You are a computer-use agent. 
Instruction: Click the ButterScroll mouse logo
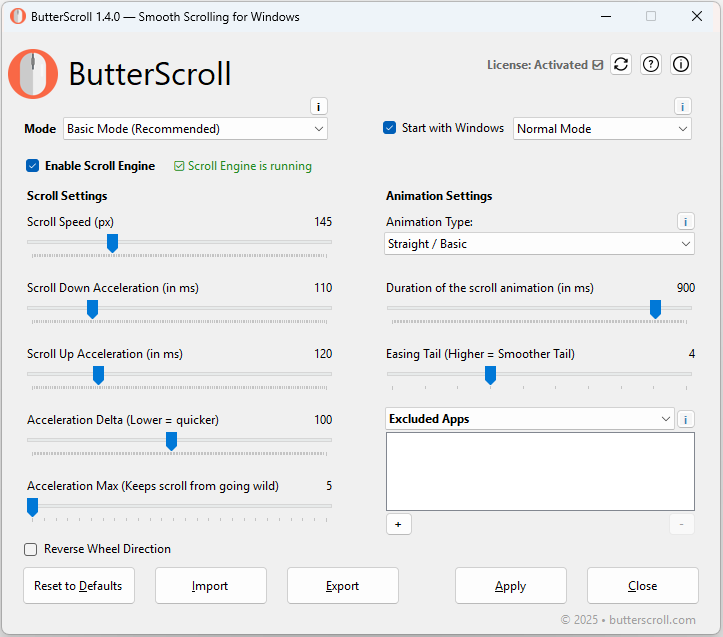pyautogui.click(x=33, y=74)
